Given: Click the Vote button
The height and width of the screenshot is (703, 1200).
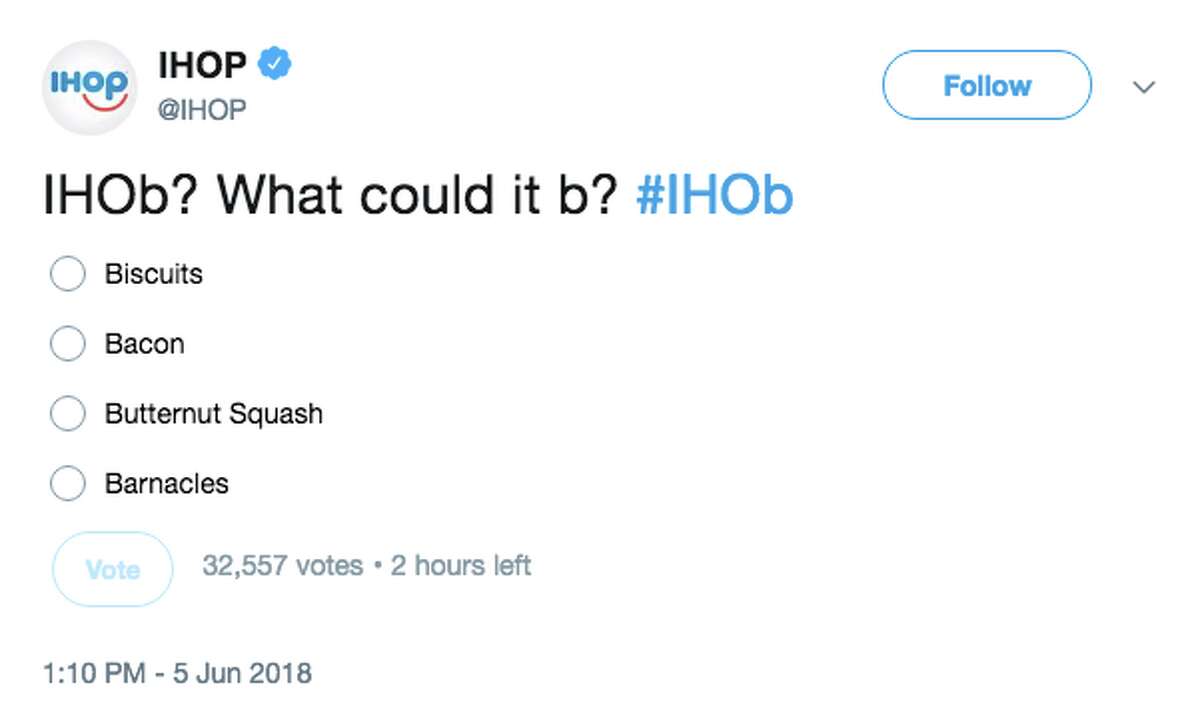Looking at the screenshot, I should (111, 570).
